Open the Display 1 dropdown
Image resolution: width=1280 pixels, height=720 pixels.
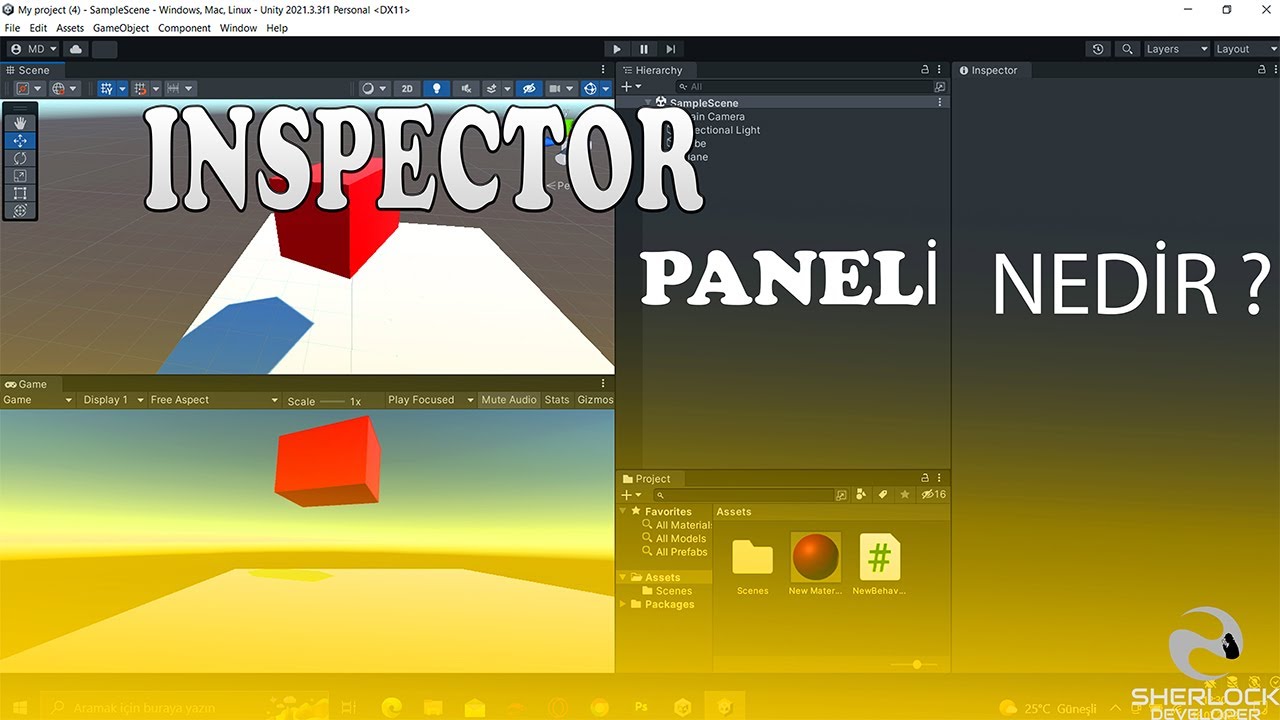(113, 400)
